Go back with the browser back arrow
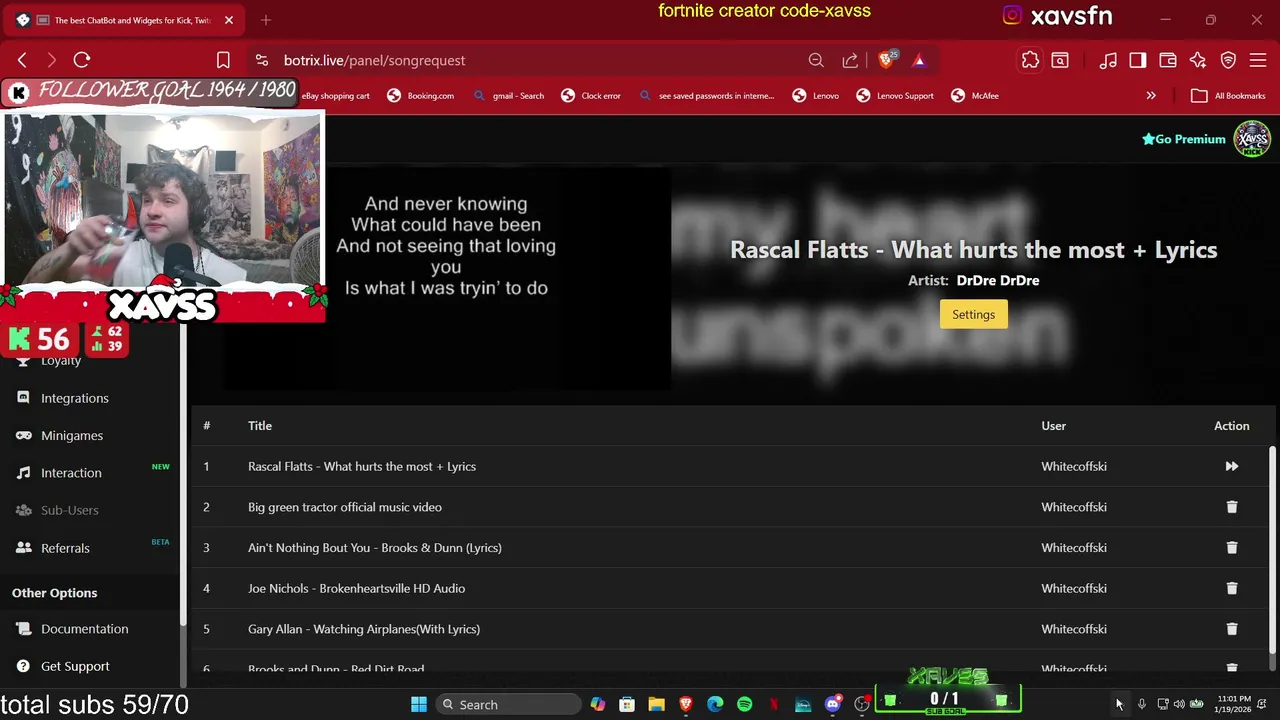This screenshot has height=720, width=1280. click(x=22, y=60)
